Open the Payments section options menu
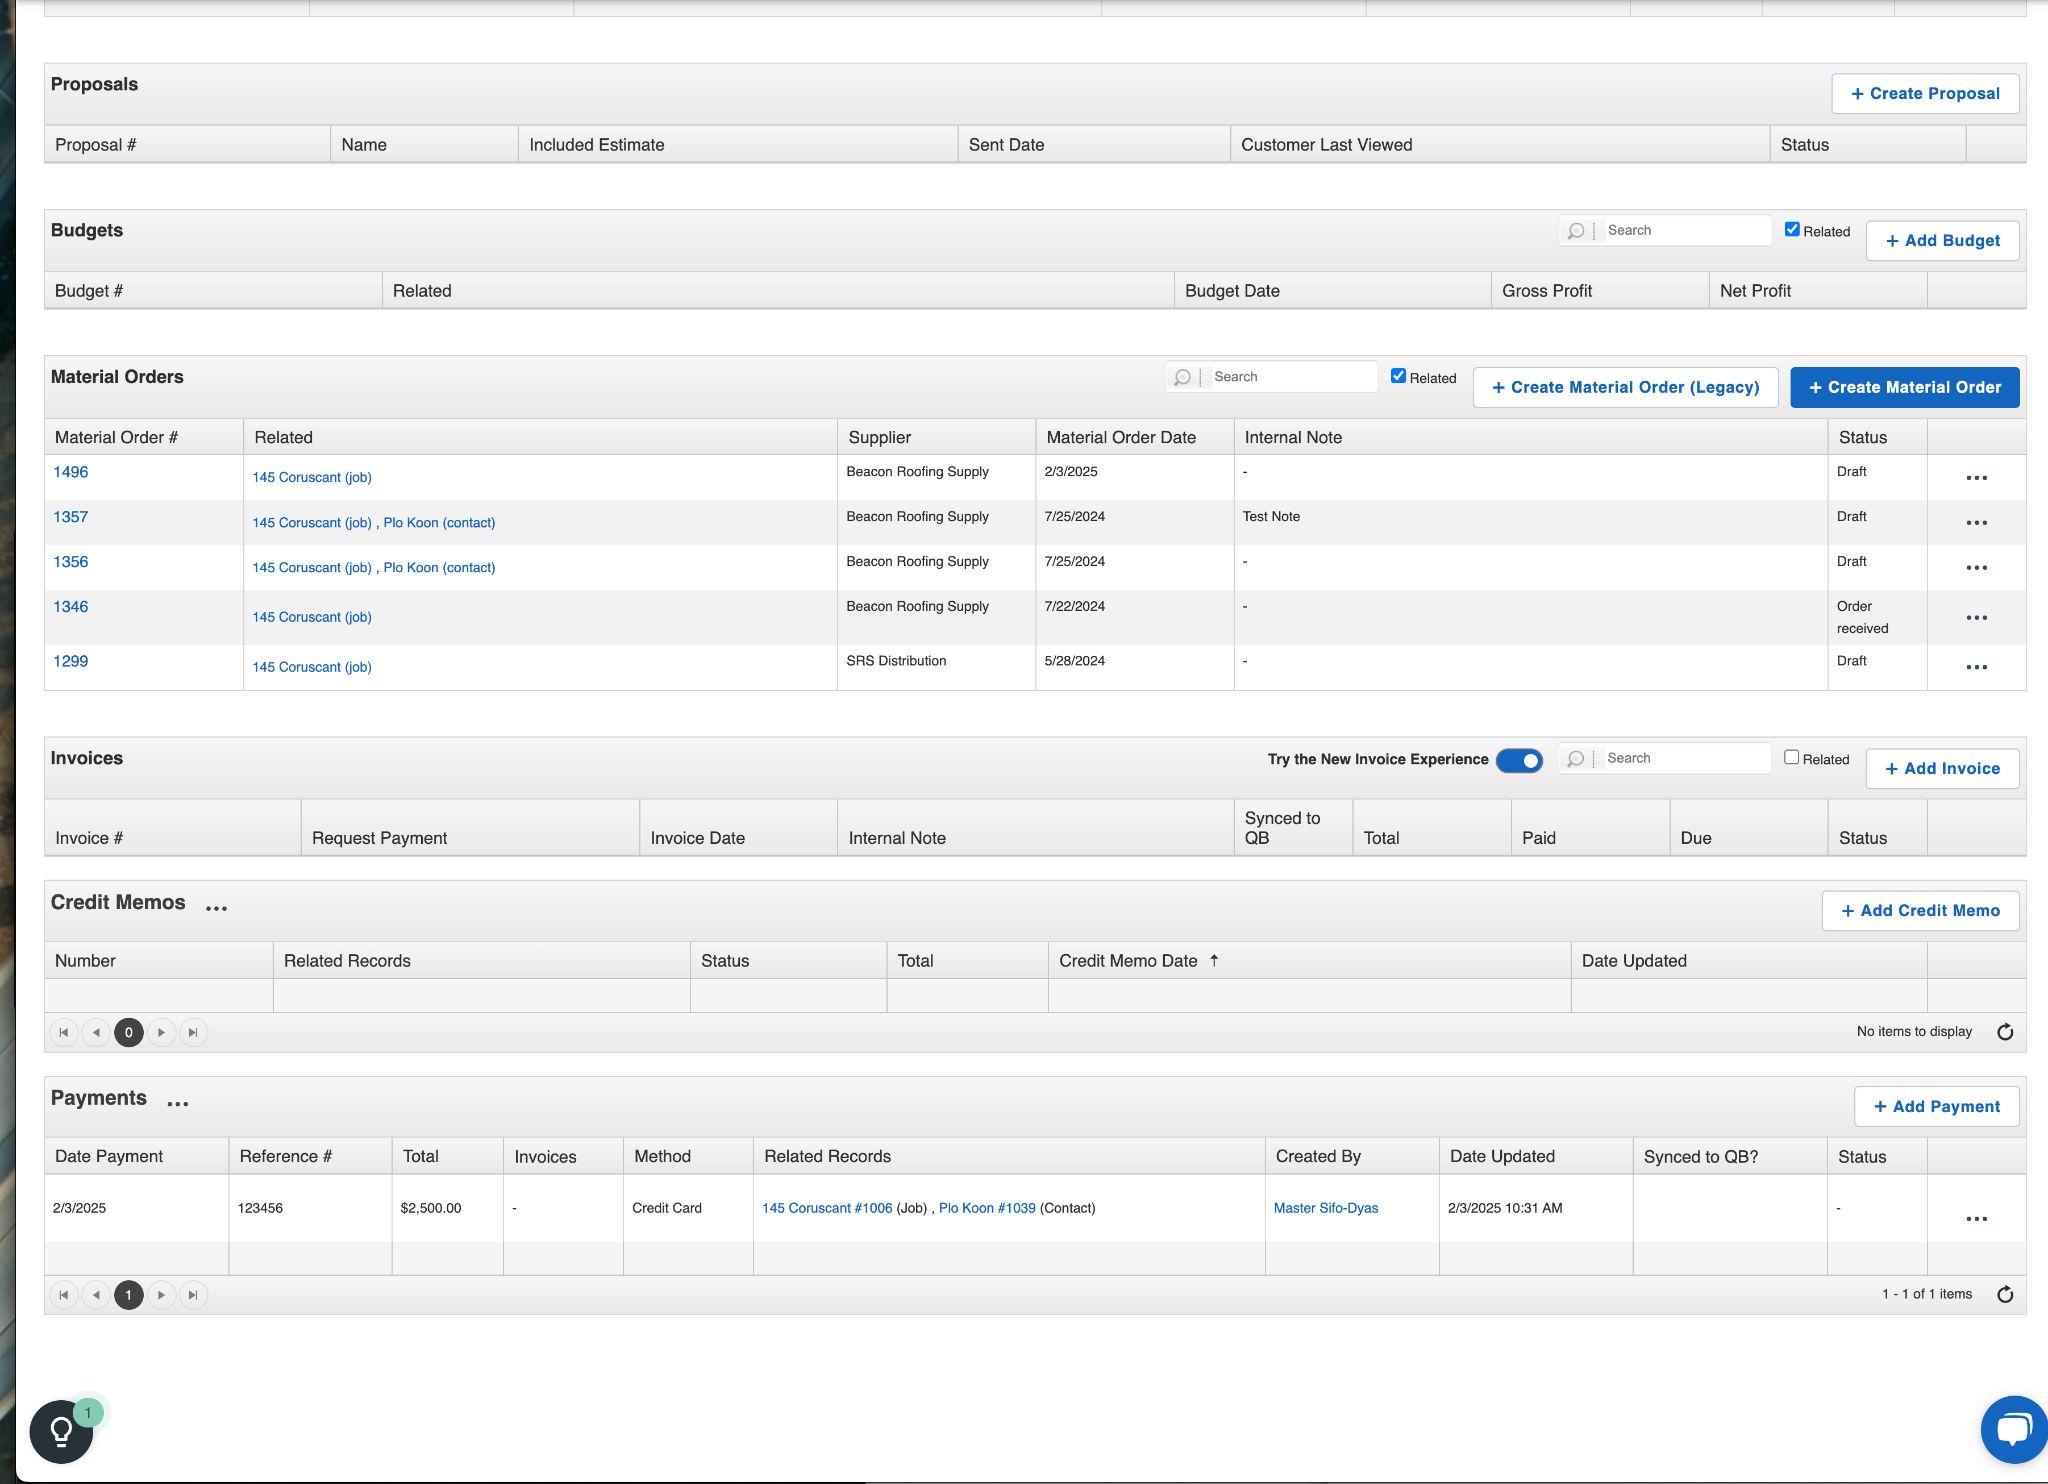This screenshot has height=1484, width=2048. pyautogui.click(x=178, y=1104)
